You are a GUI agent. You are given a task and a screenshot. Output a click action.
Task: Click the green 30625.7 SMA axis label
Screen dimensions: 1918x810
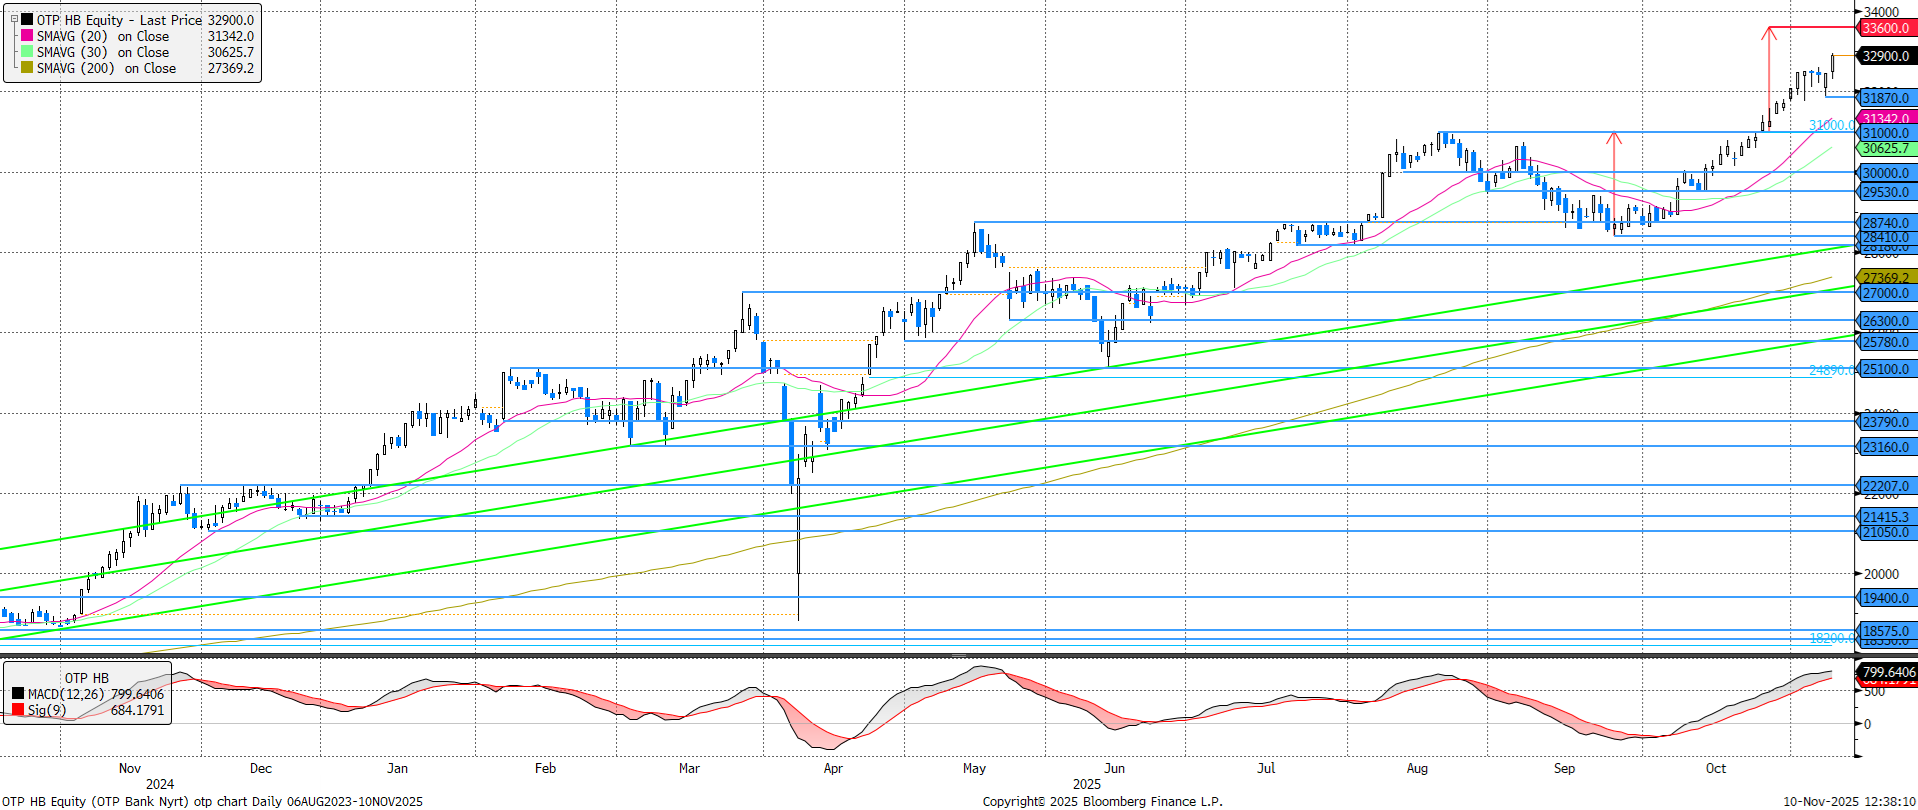(1886, 148)
